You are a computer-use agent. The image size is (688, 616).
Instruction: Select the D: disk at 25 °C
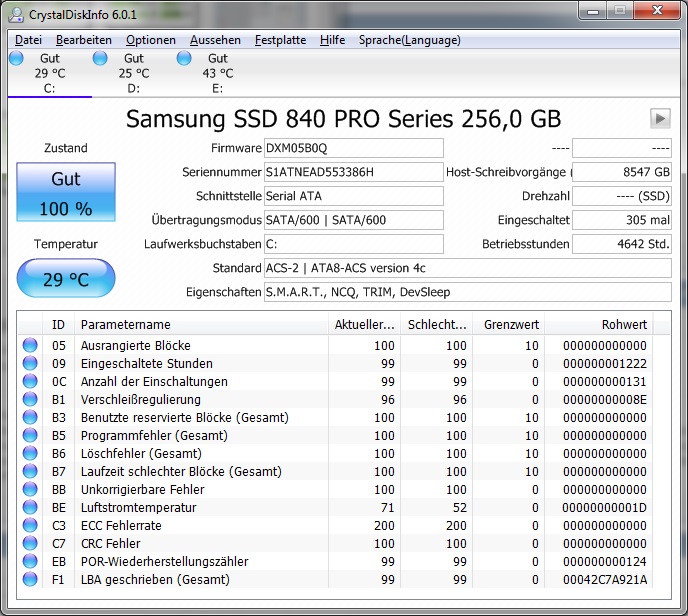(x=133, y=73)
